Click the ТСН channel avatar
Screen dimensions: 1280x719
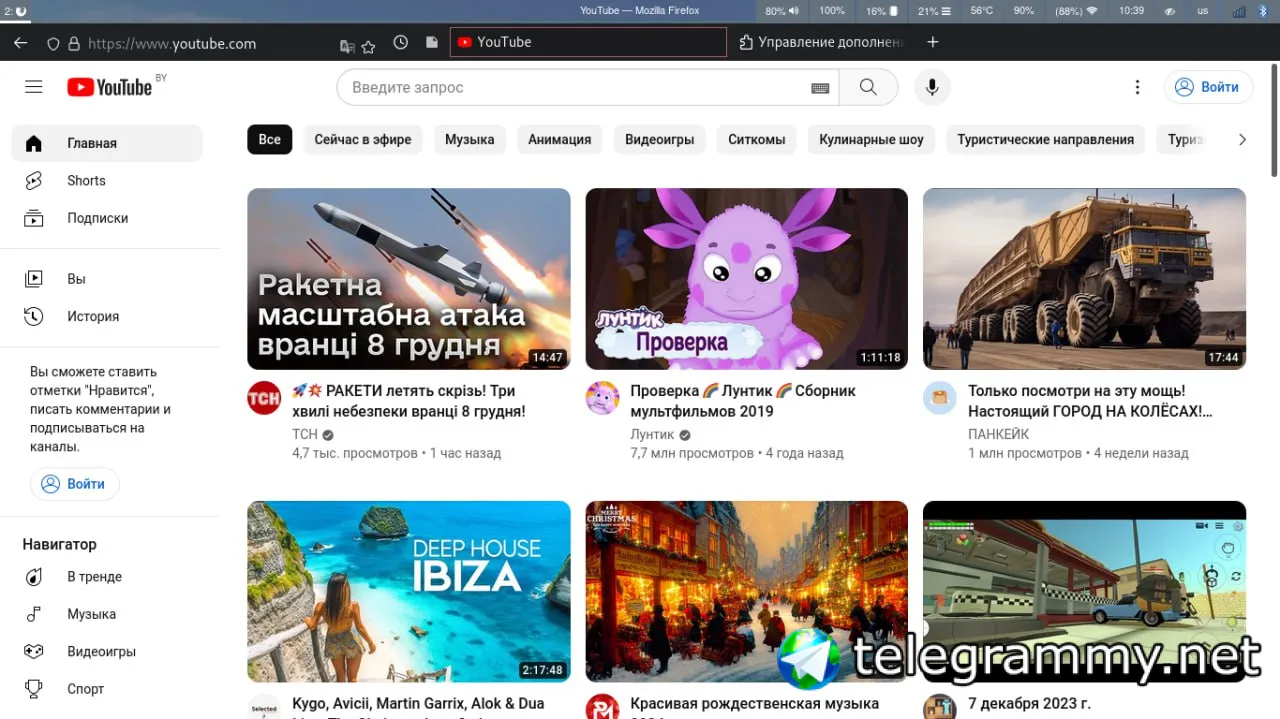tap(264, 398)
